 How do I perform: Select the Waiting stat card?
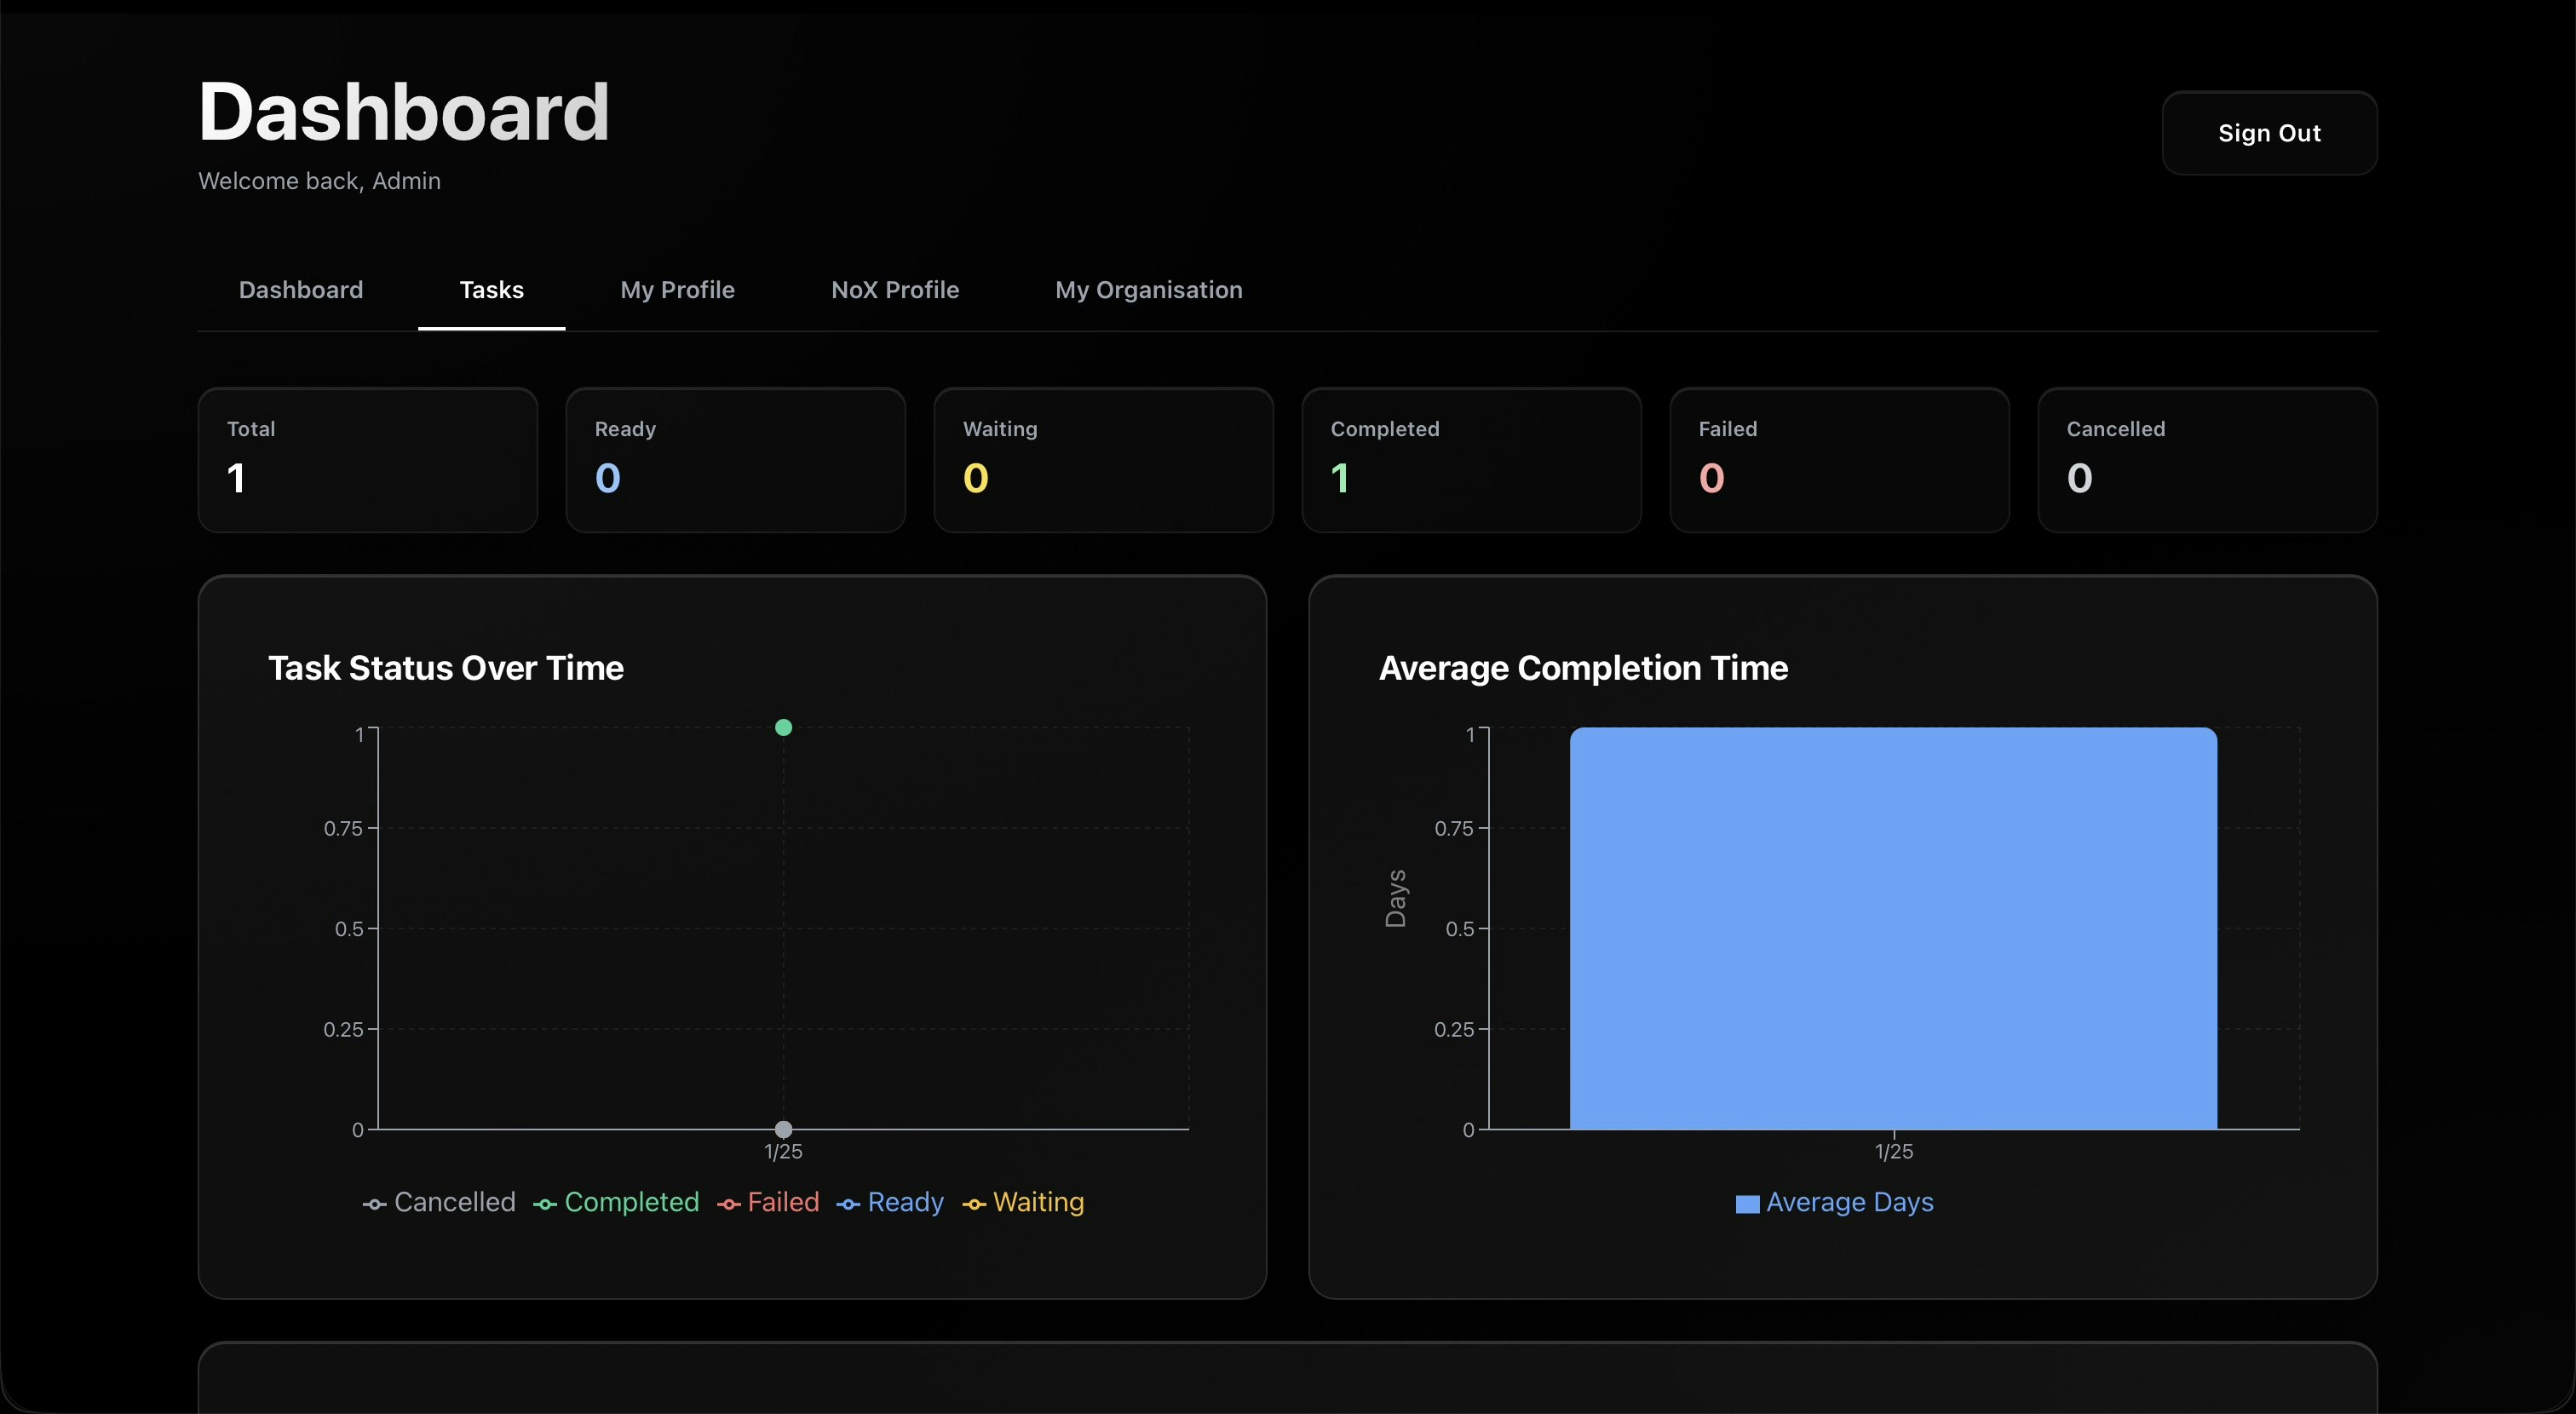(1103, 460)
